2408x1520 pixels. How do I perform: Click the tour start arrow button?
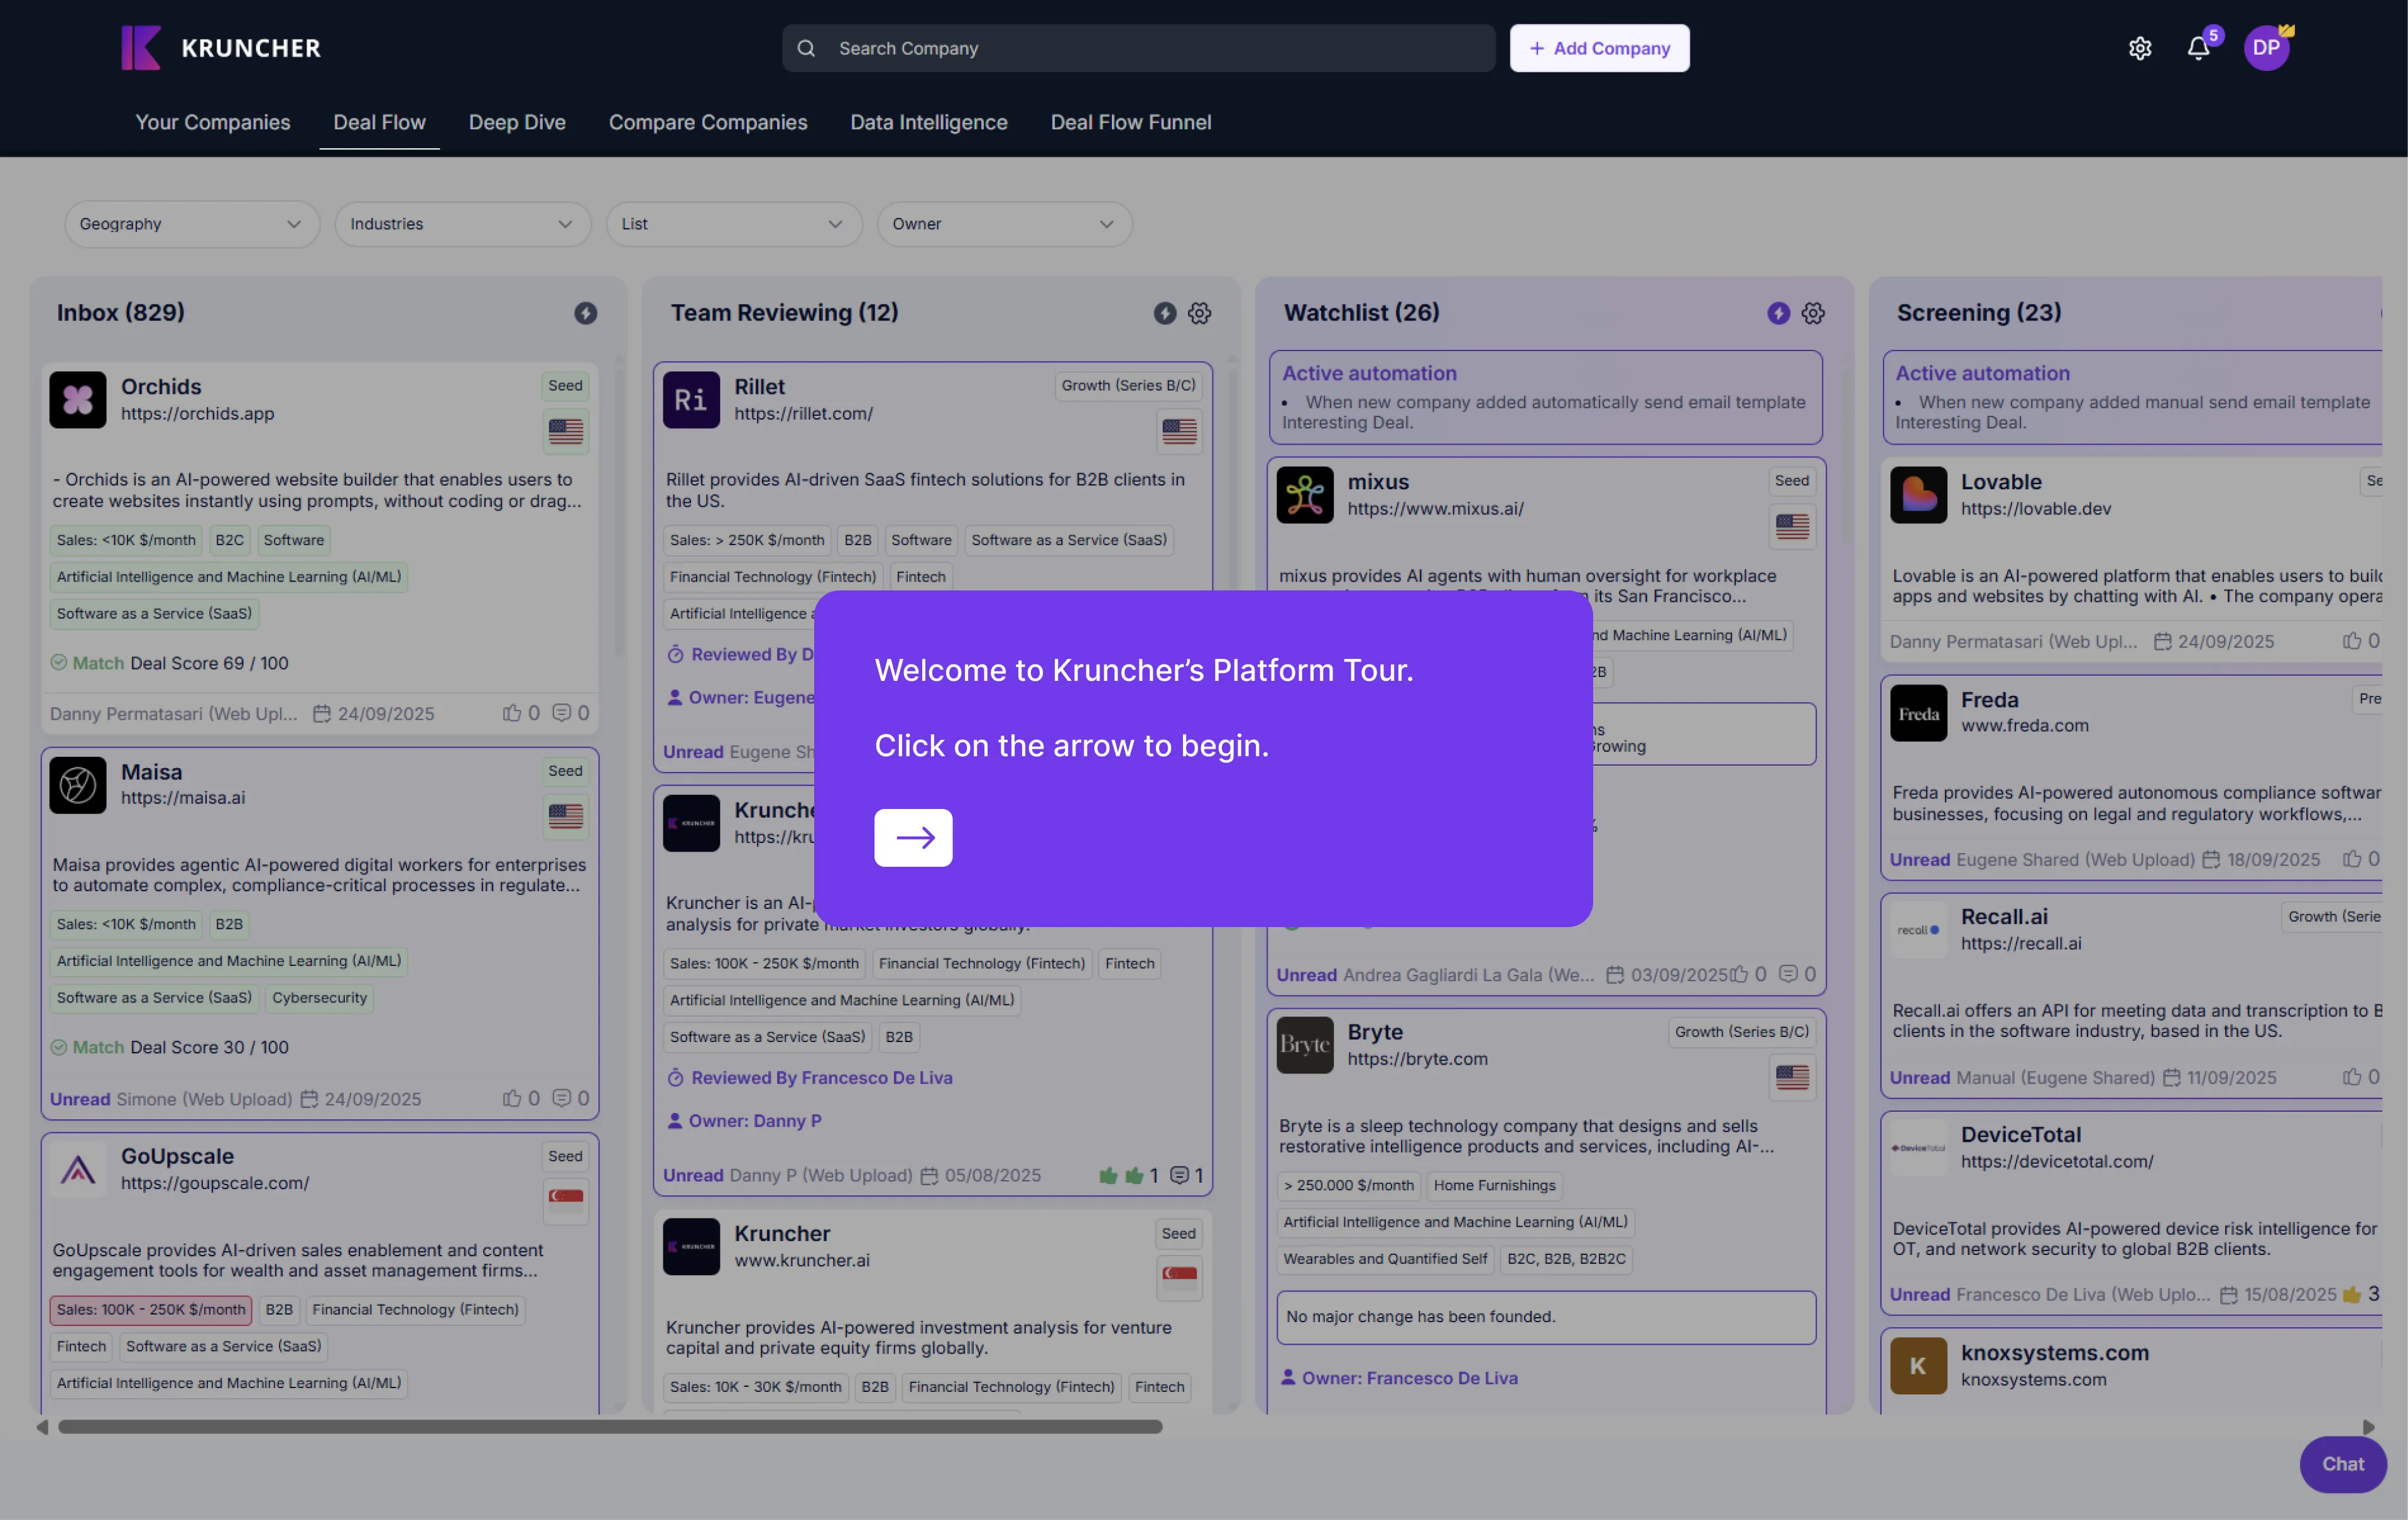click(912, 837)
